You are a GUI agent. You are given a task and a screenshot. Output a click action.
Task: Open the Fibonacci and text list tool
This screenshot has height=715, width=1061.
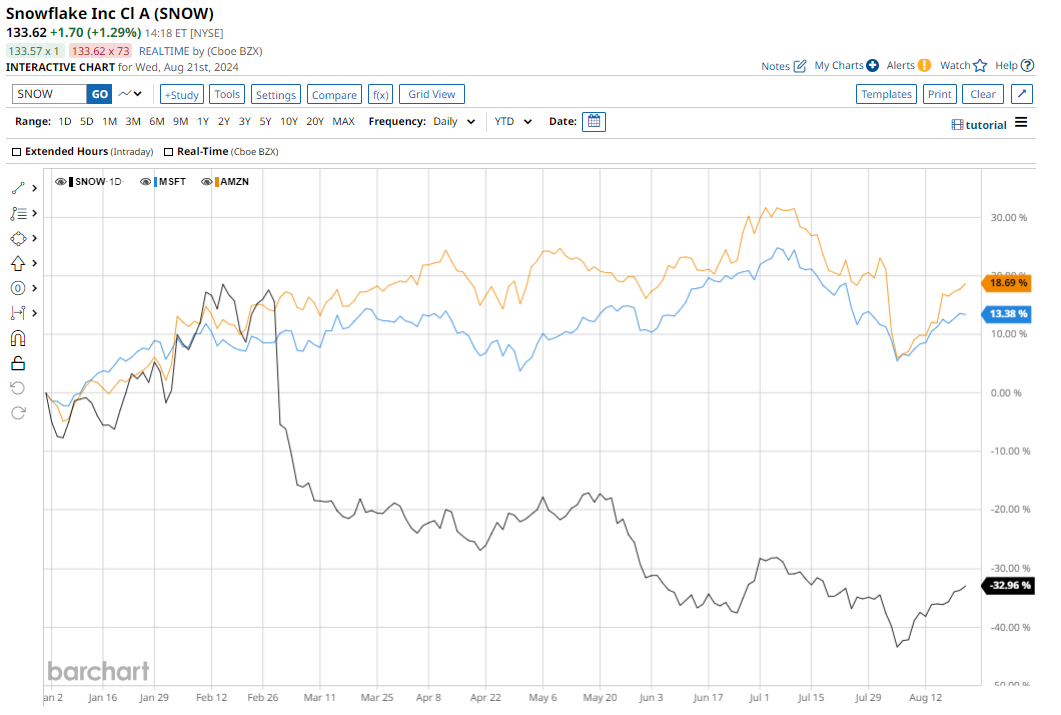(18, 214)
